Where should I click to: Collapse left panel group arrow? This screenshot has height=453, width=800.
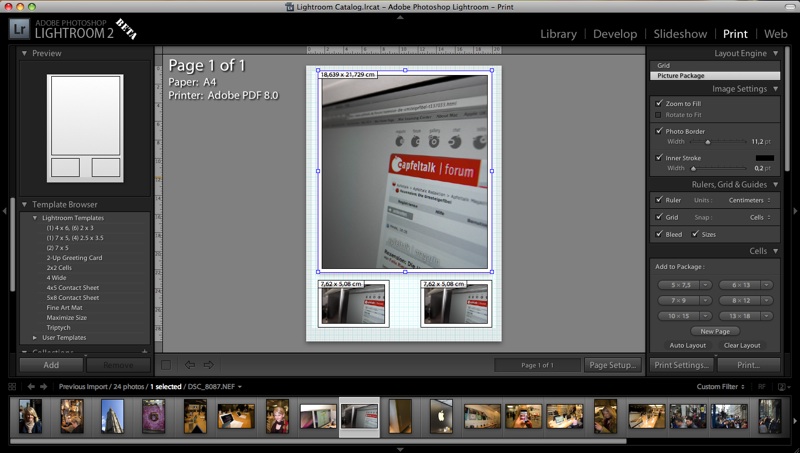pyautogui.click(x=4, y=211)
